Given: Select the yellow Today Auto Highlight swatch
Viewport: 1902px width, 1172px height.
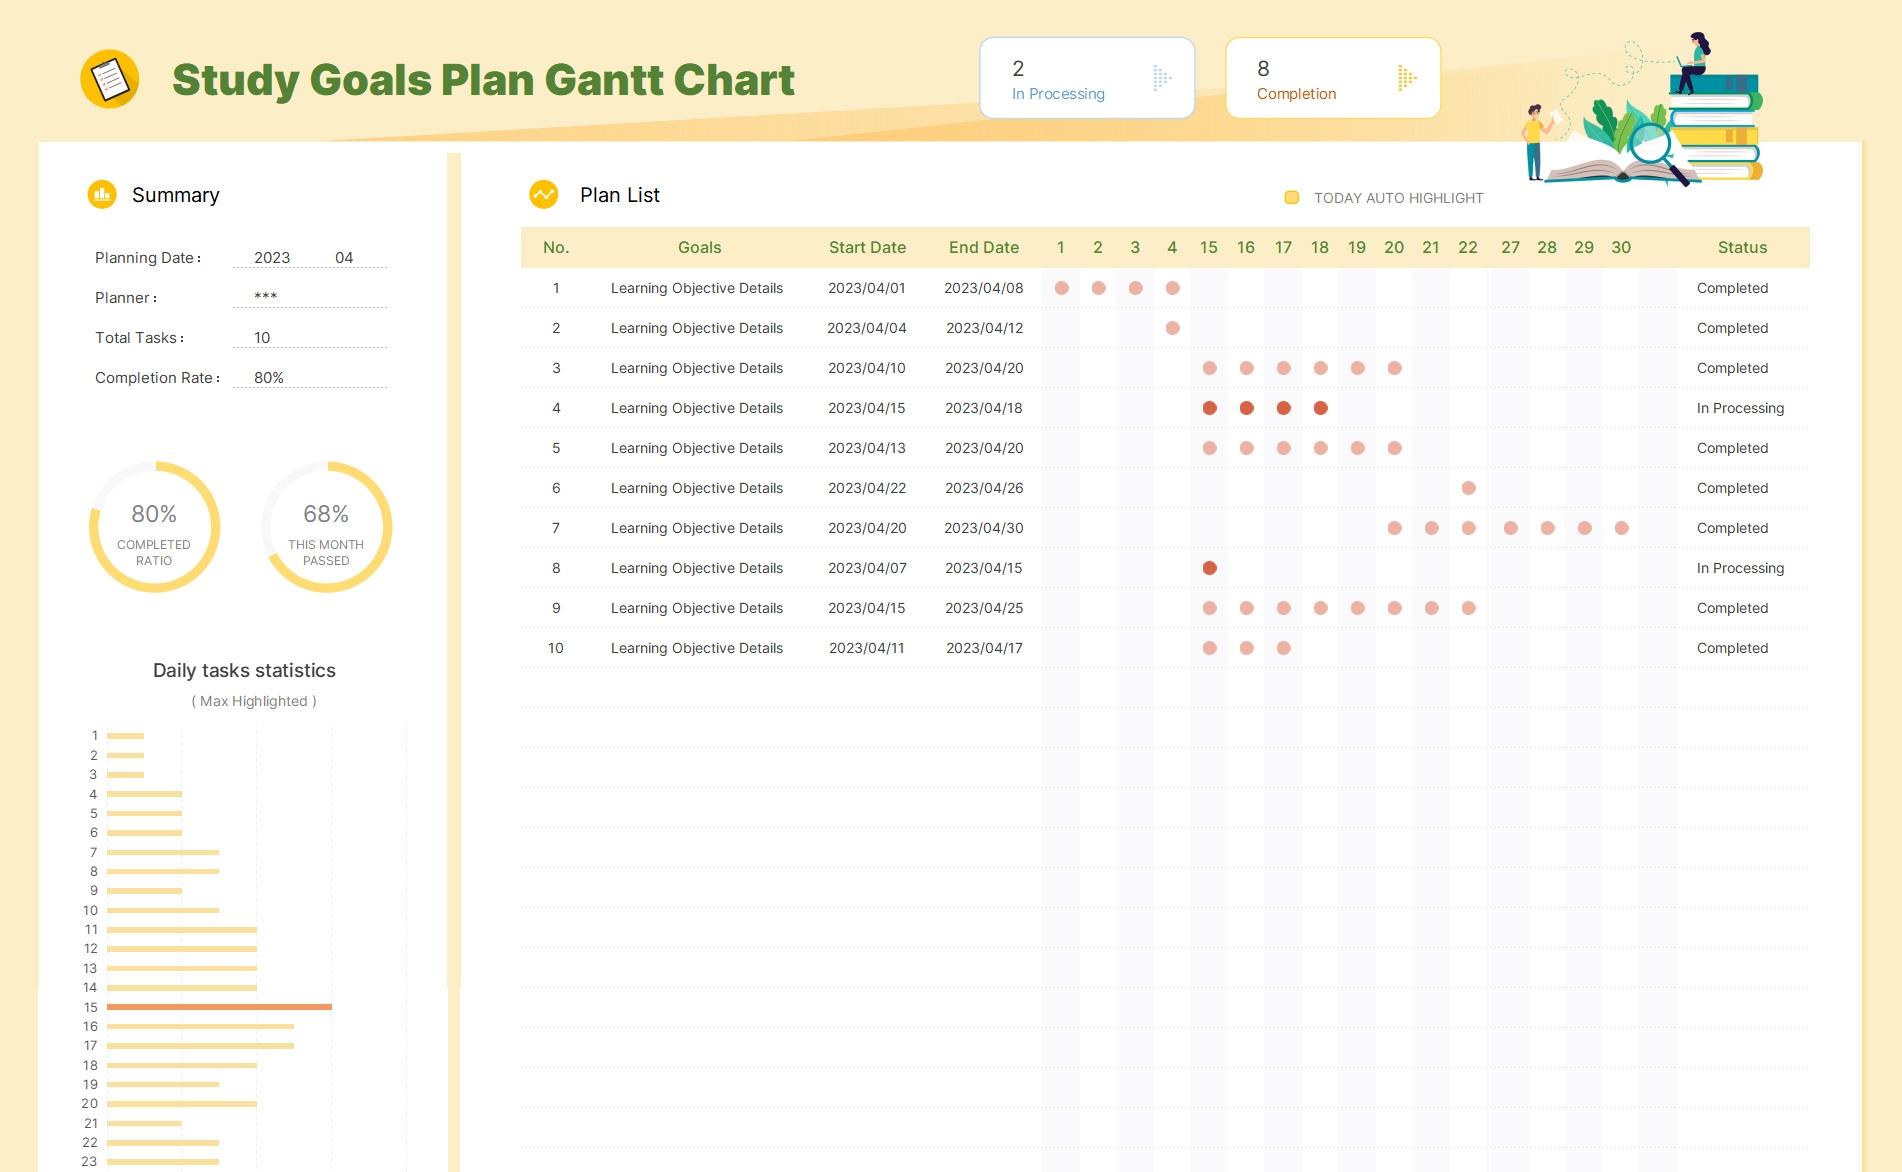Looking at the screenshot, I should (x=1291, y=198).
